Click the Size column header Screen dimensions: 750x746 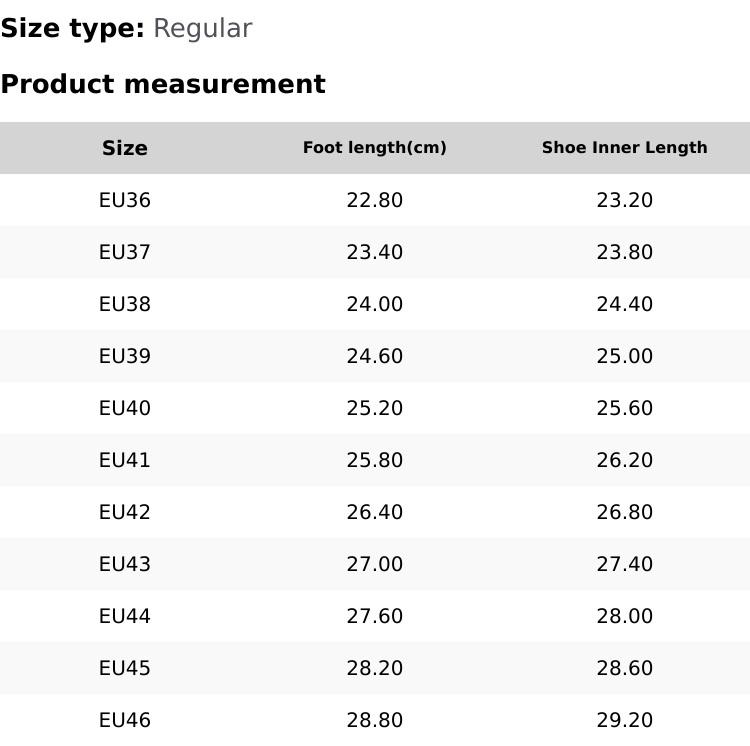point(125,148)
